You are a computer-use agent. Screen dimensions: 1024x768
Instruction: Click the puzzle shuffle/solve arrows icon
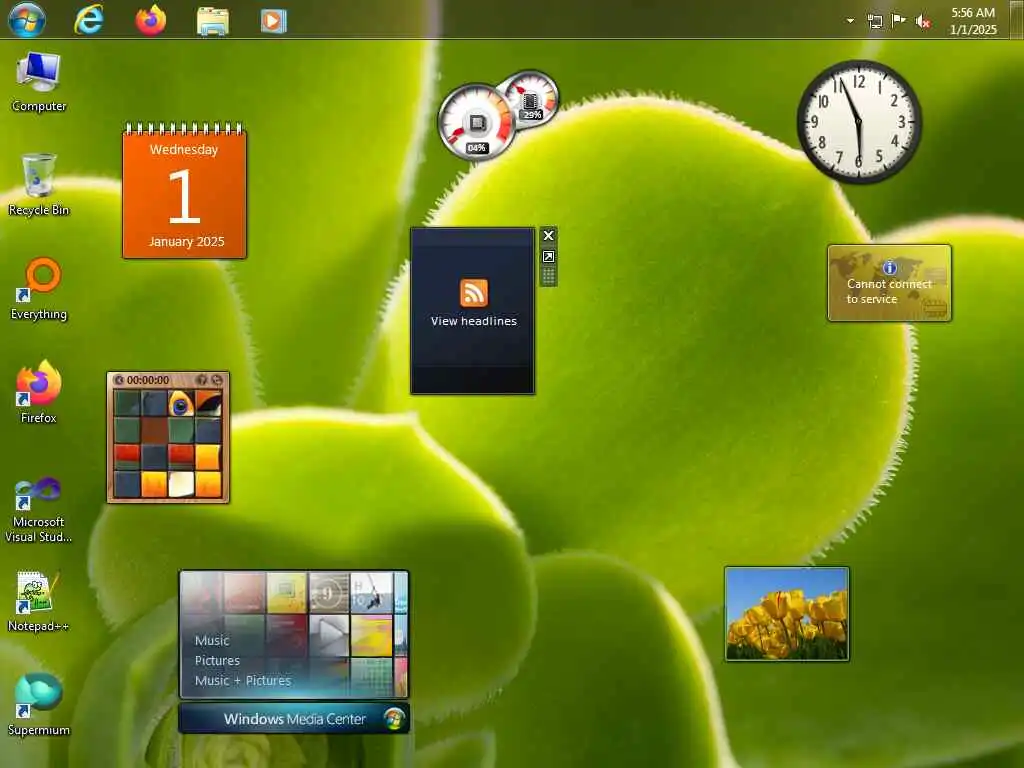point(217,379)
